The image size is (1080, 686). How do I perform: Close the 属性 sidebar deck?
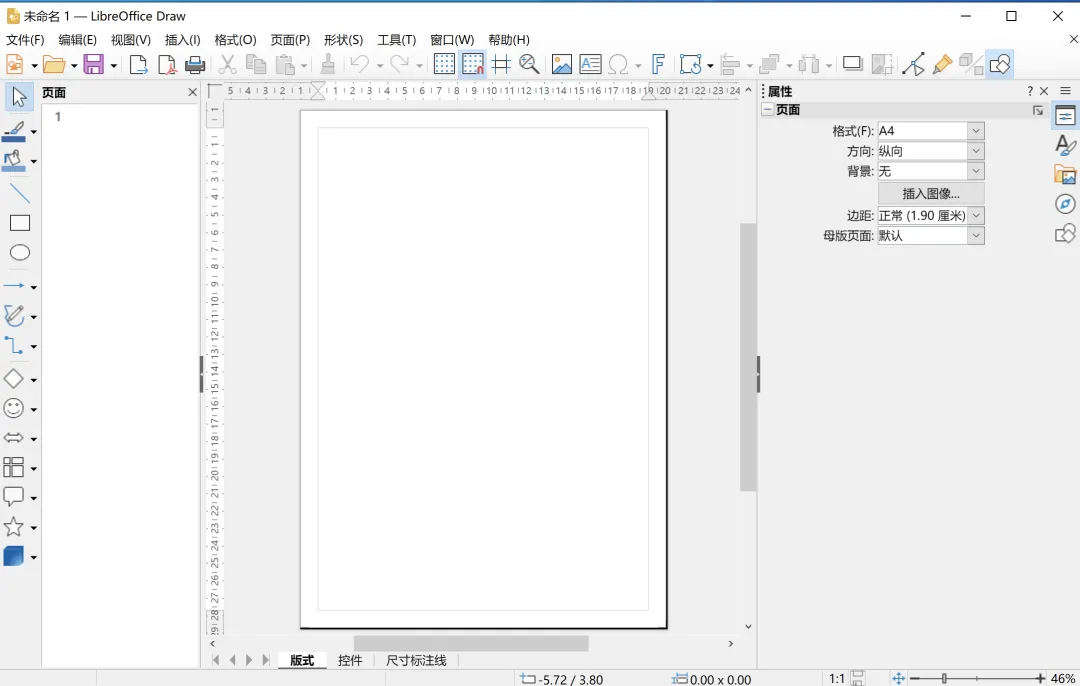pyautogui.click(x=1044, y=91)
